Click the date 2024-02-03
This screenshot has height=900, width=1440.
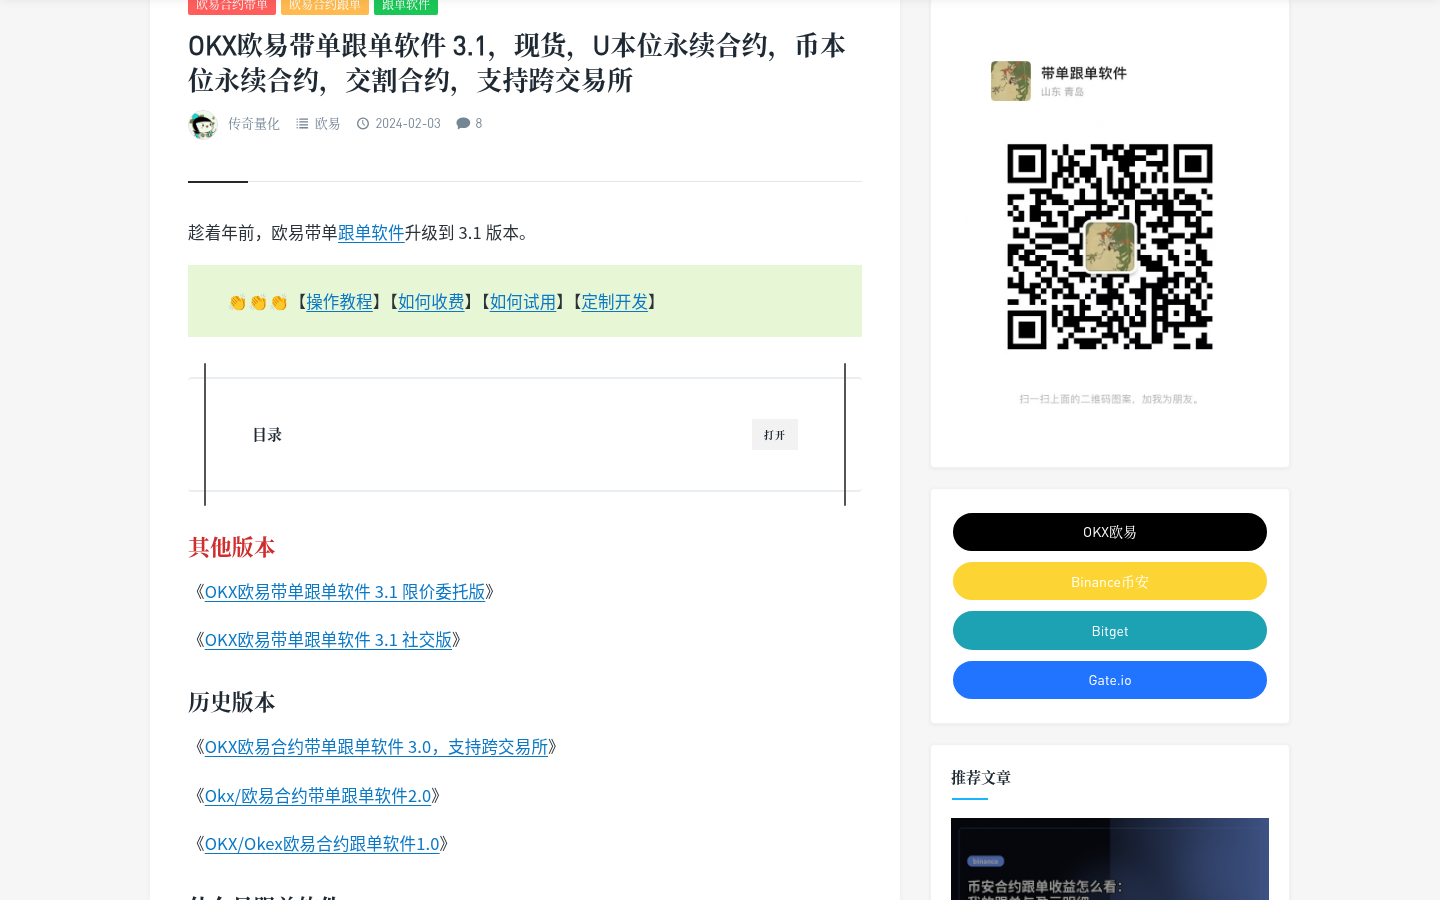(x=408, y=124)
